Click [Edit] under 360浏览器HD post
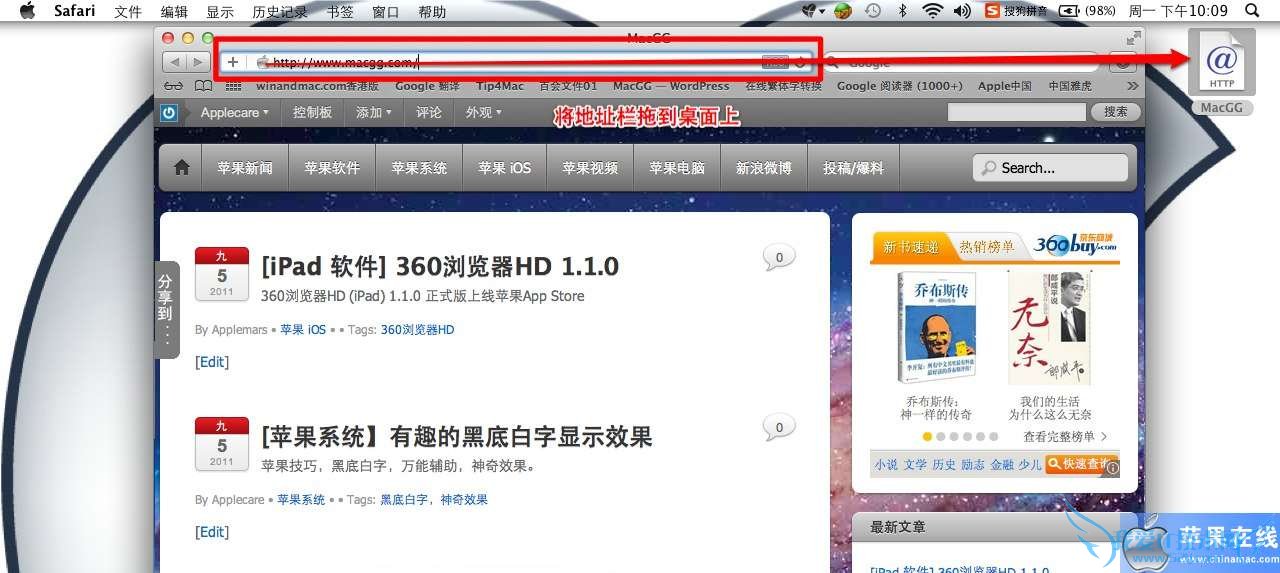The width and height of the screenshot is (1280, 573). pyautogui.click(x=212, y=362)
